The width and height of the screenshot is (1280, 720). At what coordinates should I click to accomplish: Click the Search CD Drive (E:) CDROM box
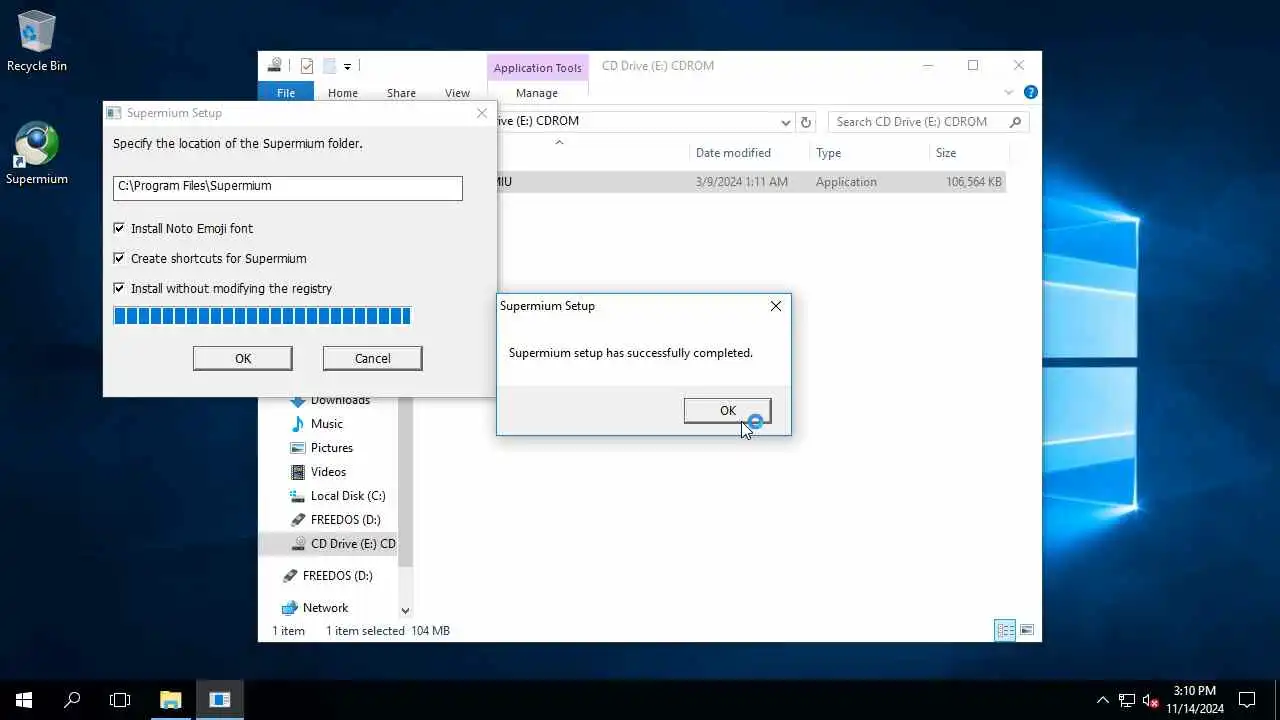click(x=928, y=122)
